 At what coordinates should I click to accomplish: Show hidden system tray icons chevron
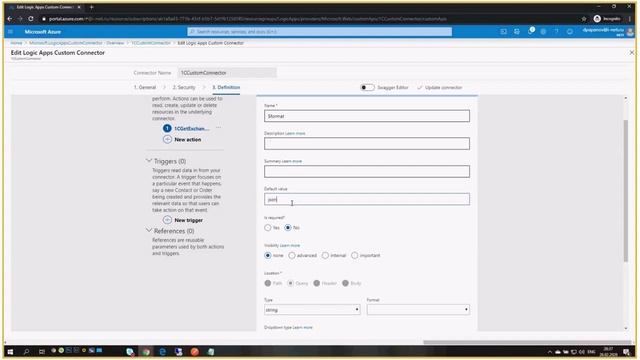tap(550, 351)
